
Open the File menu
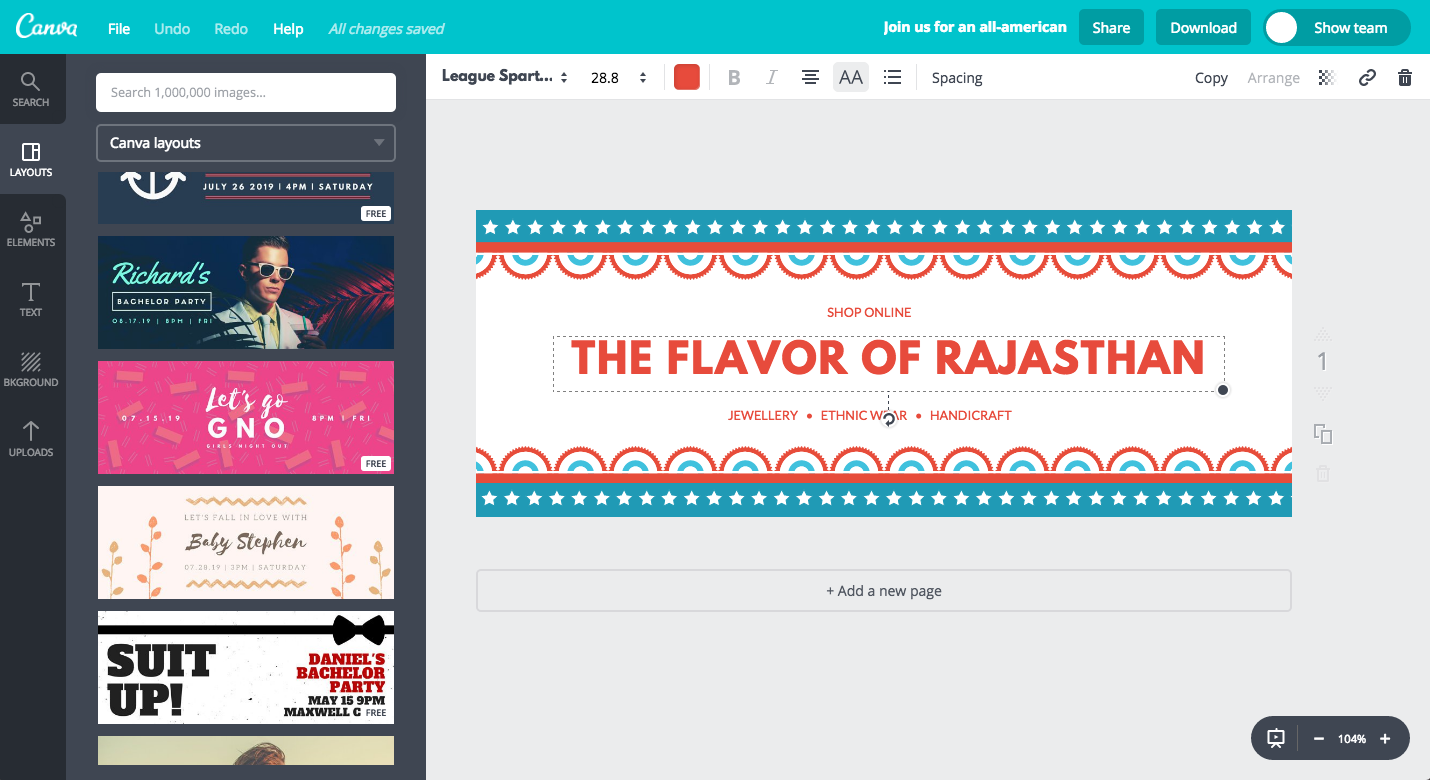[x=118, y=29]
